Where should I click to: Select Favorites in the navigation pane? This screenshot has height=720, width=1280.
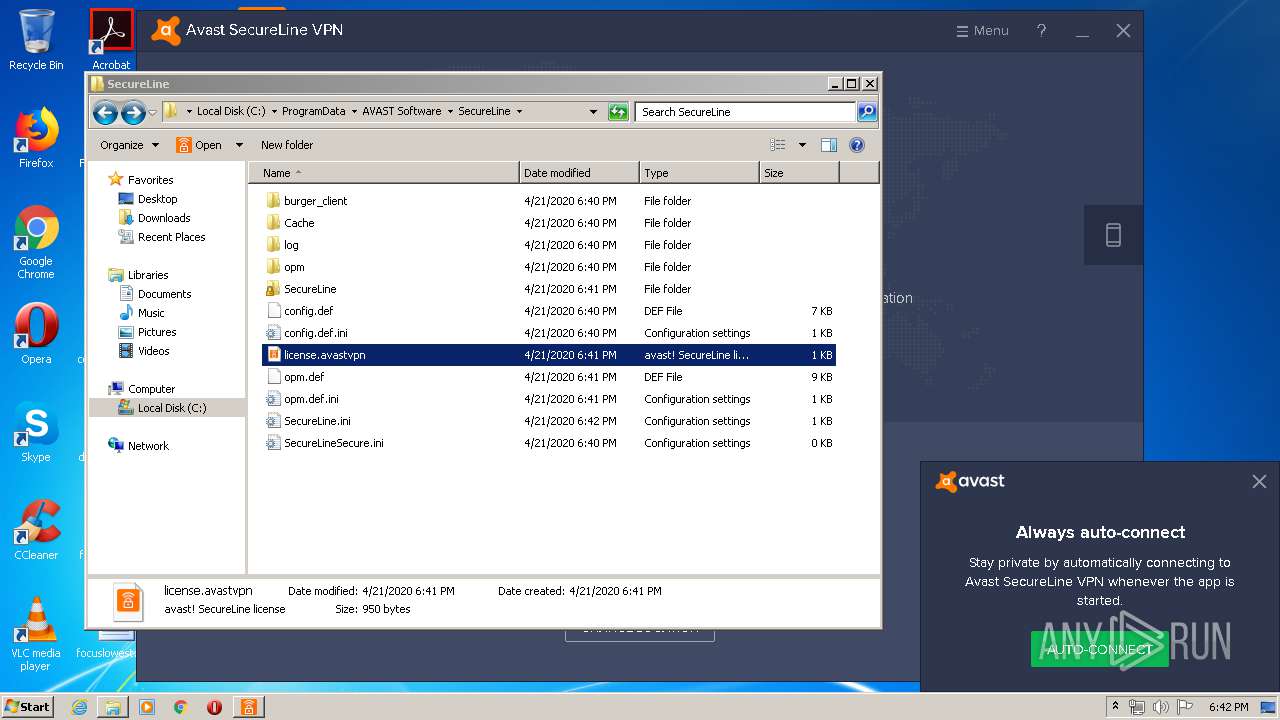pyautogui.click(x=141, y=180)
